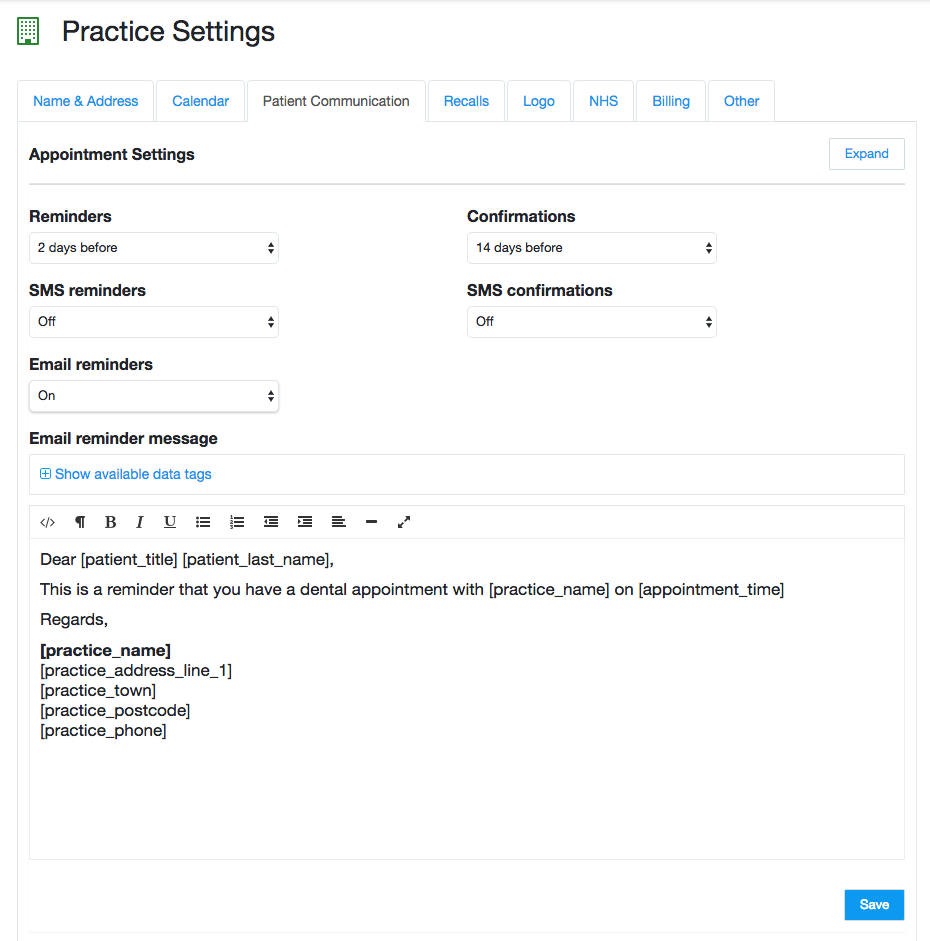Open the Confirmations days-before dropdown

(591, 248)
